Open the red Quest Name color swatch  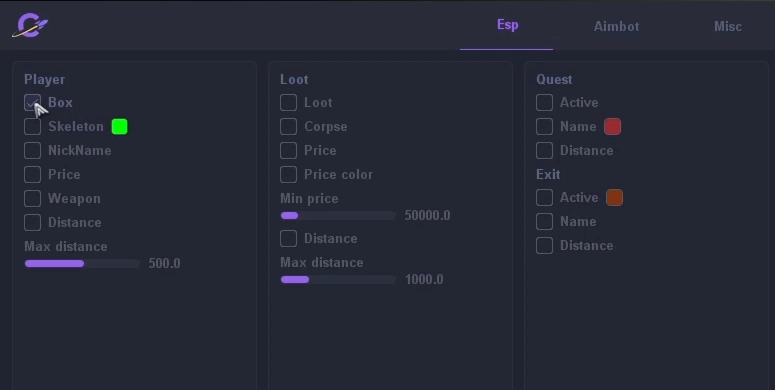tap(612, 127)
